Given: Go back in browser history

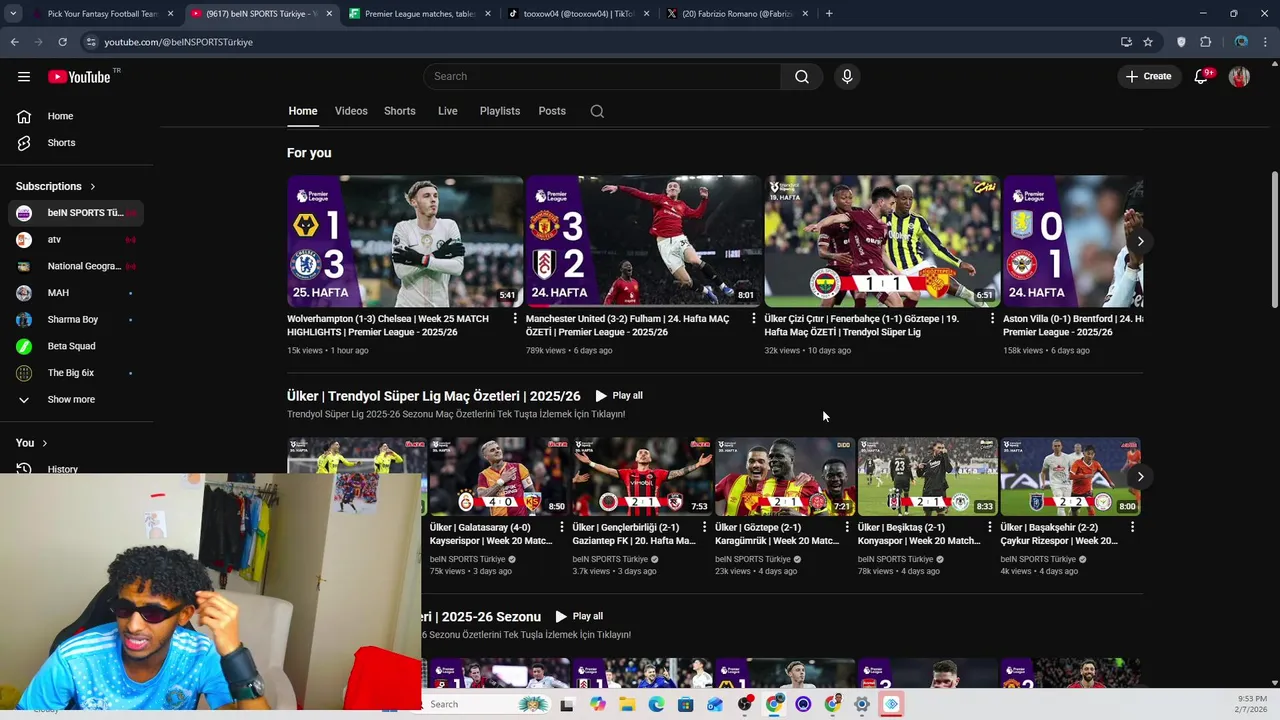Looking at the screenshot, I should [14, 42].
